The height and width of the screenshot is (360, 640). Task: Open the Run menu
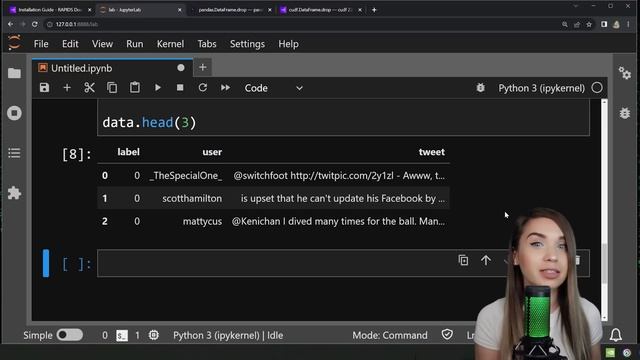tap(135, 44)
